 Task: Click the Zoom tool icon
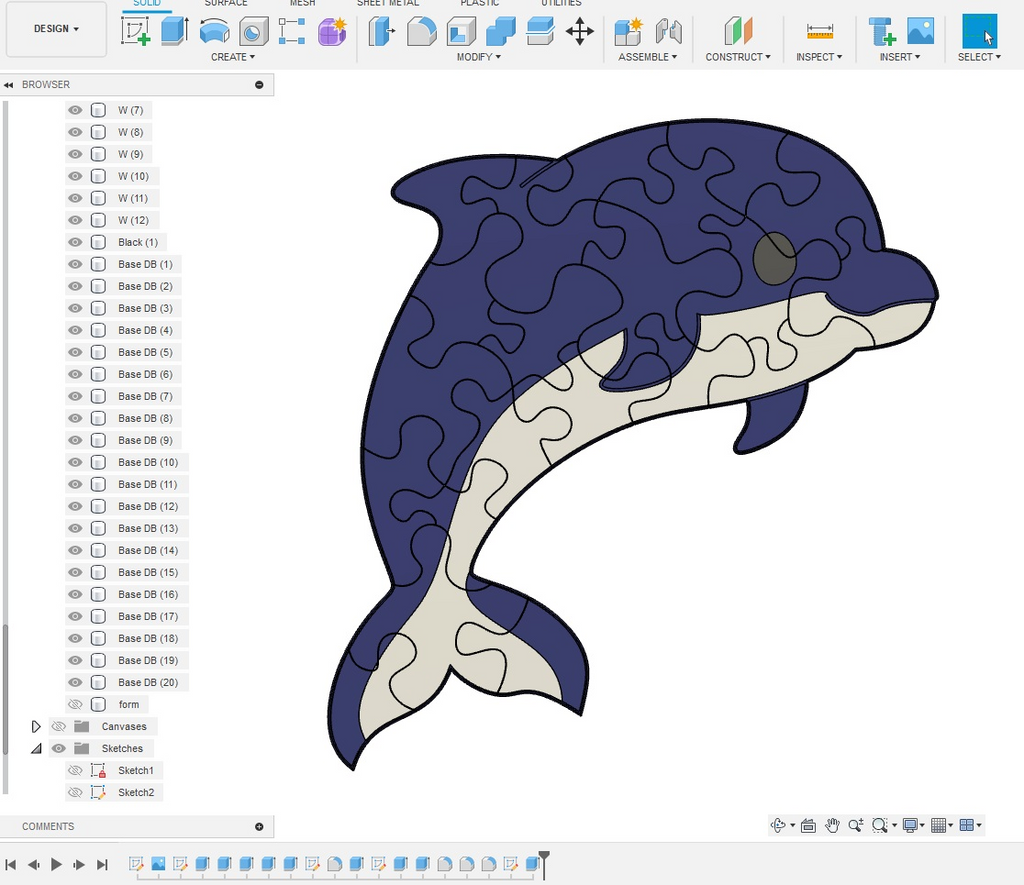(x=856, y=826)
